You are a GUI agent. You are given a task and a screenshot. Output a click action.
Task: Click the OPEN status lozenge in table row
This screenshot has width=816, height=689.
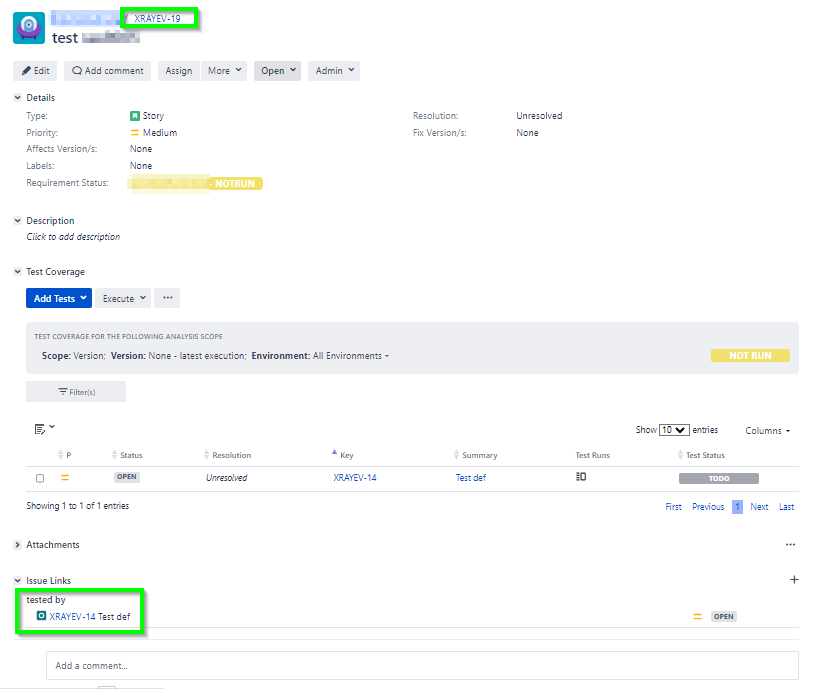127,477
